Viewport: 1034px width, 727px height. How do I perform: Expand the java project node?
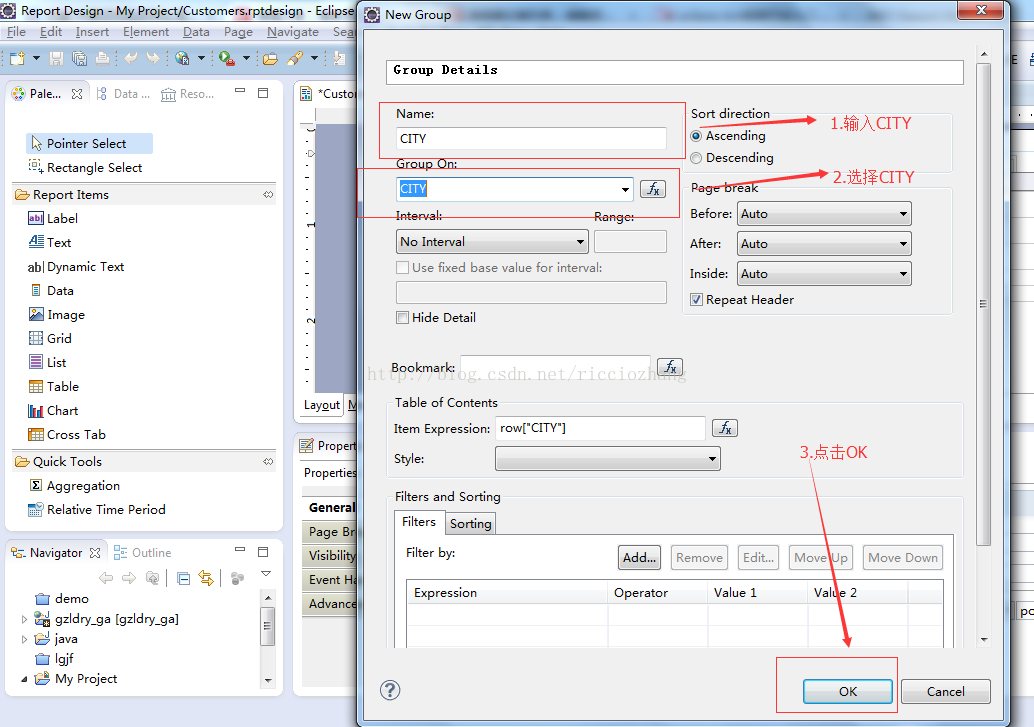(x=24, y=639)
